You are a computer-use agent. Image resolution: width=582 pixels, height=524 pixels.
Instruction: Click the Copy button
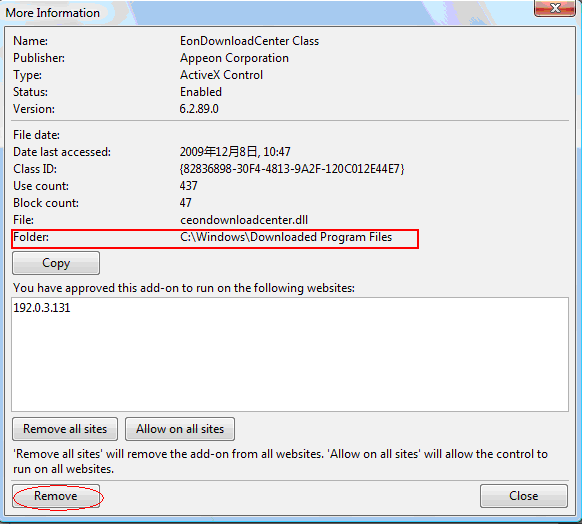(56, 263)
